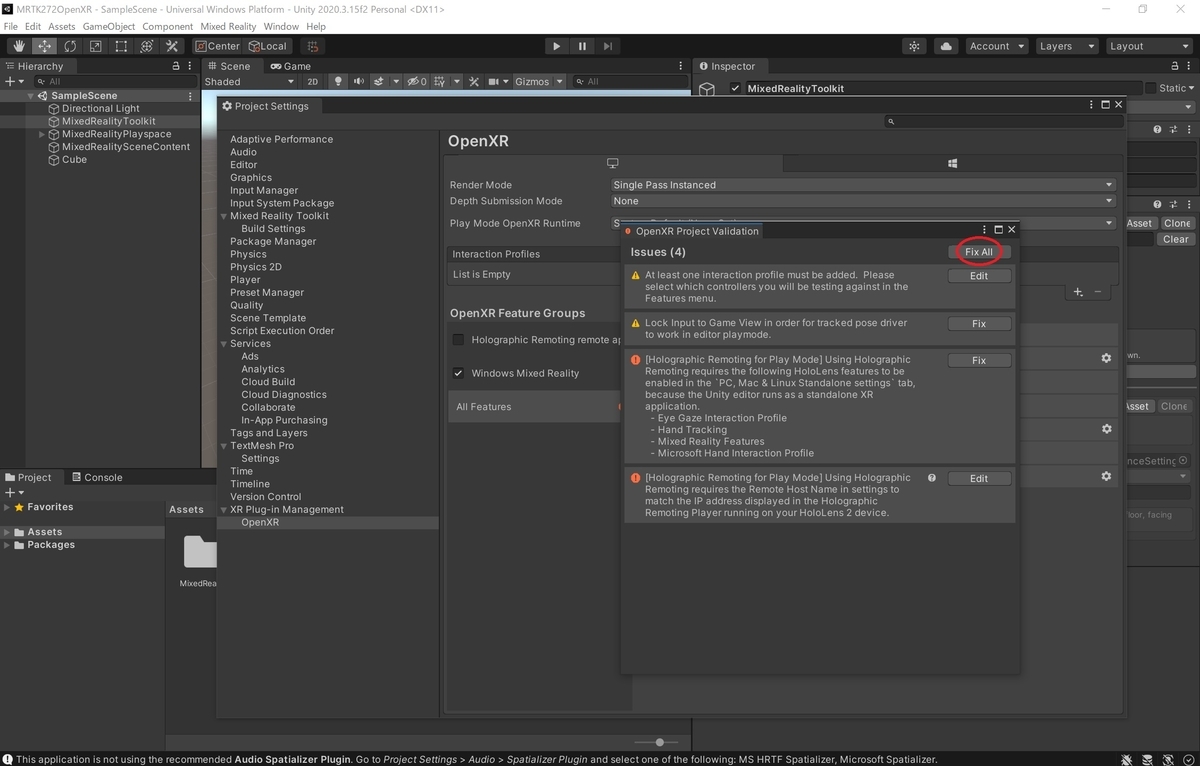Open the Window menu
This screenshot has width=1200, height=766.
(281, 26)
